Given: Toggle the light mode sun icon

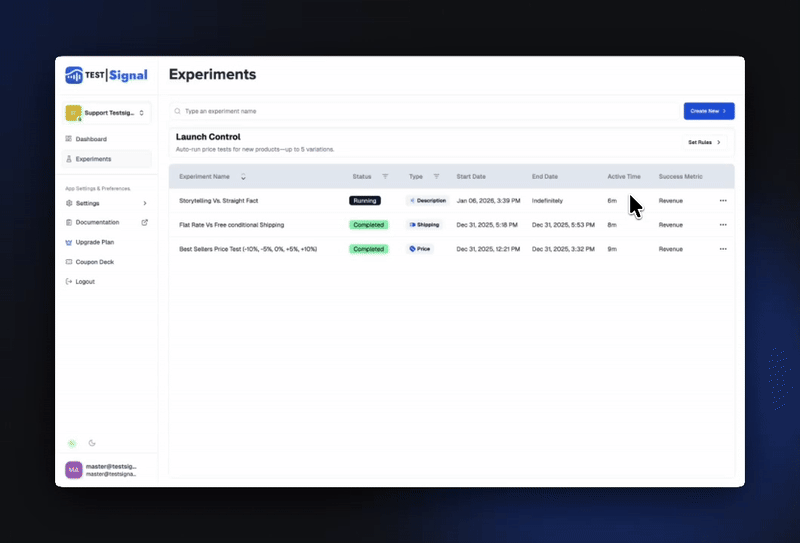Looking at the screenshot, I should point(71,443).
